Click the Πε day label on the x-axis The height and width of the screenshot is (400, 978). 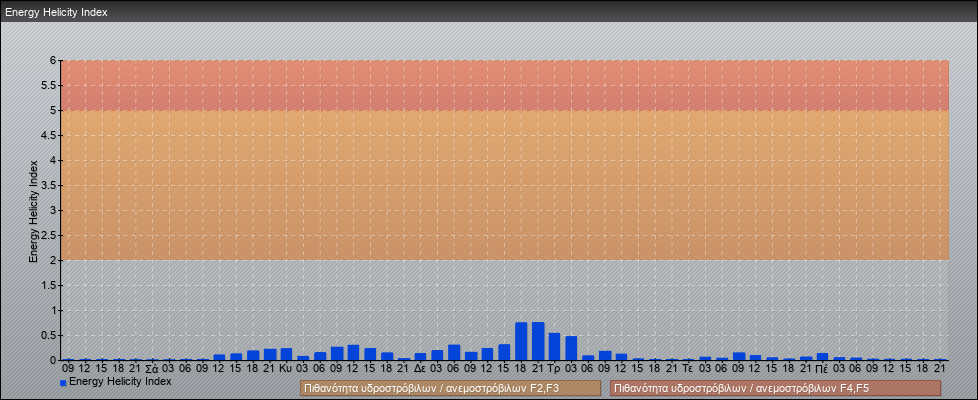click(822, 368)
